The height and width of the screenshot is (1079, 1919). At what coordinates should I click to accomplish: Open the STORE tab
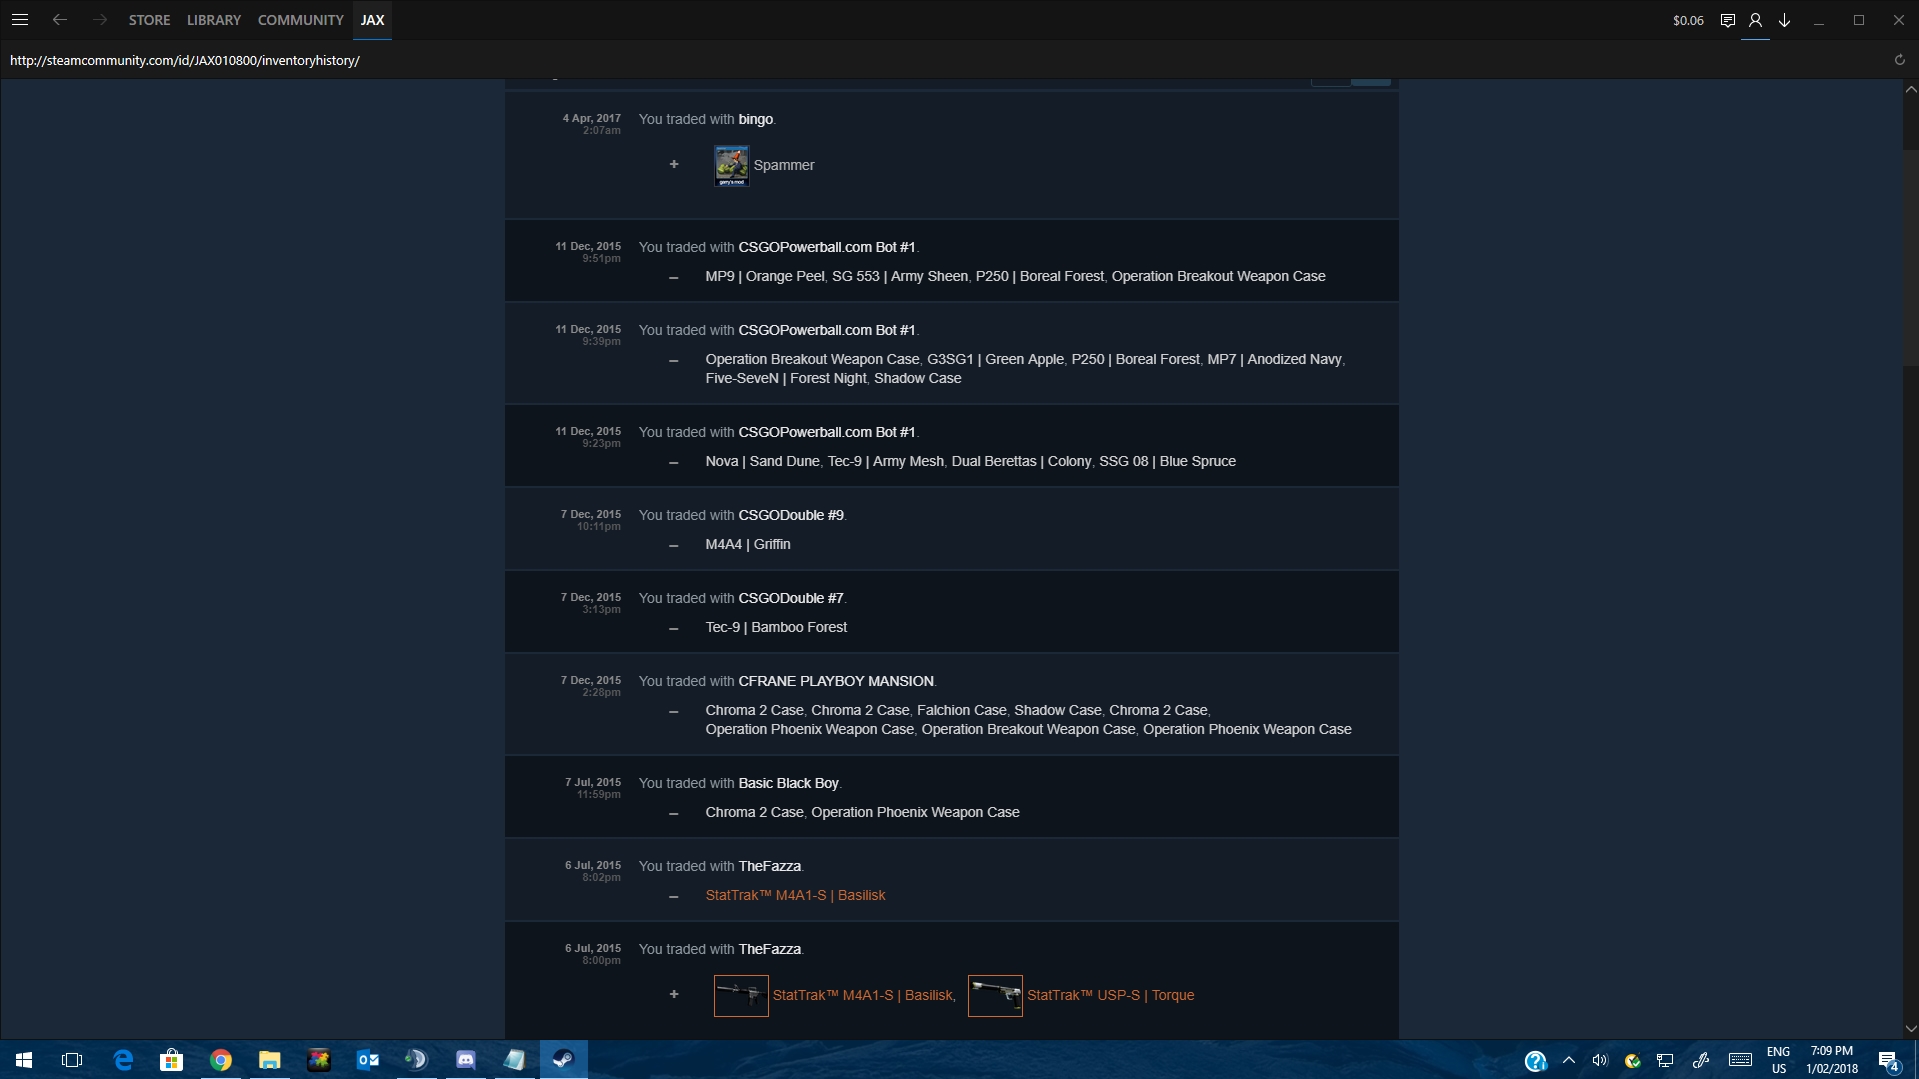pyautogui.click(x=149, y=20)
